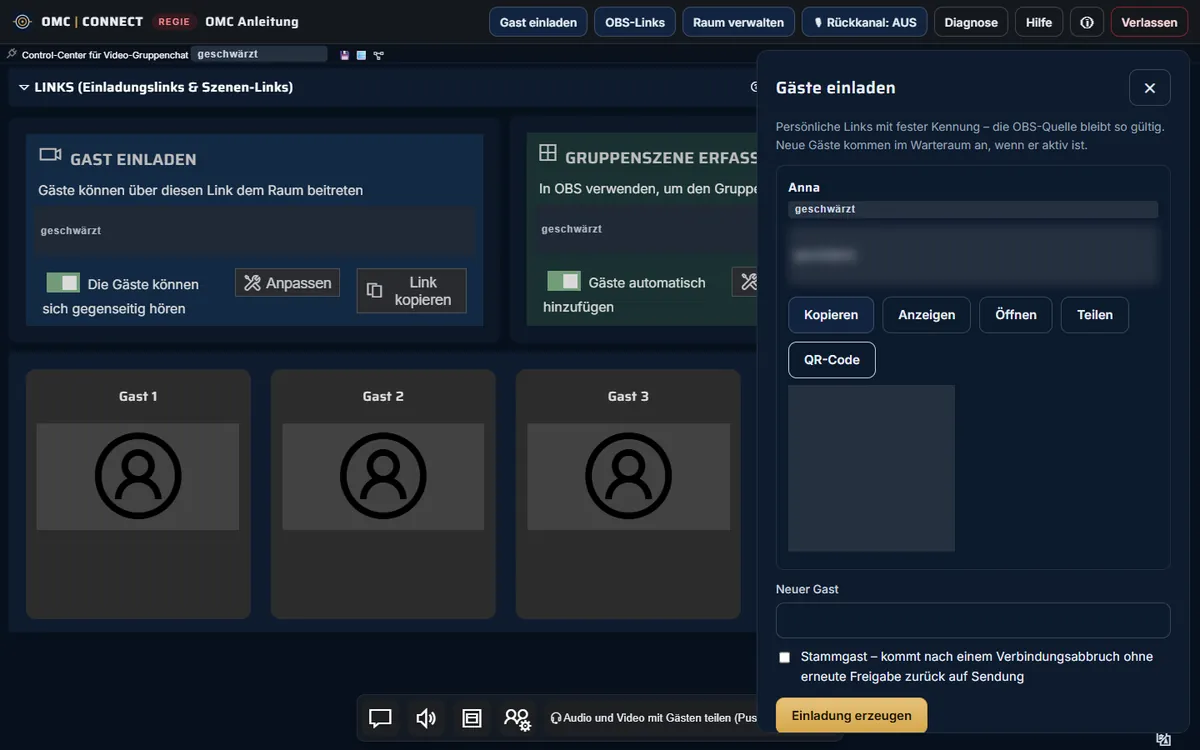
Task: Click the layout window icon in bottom toolbar
Action: [x=472, y=718]
